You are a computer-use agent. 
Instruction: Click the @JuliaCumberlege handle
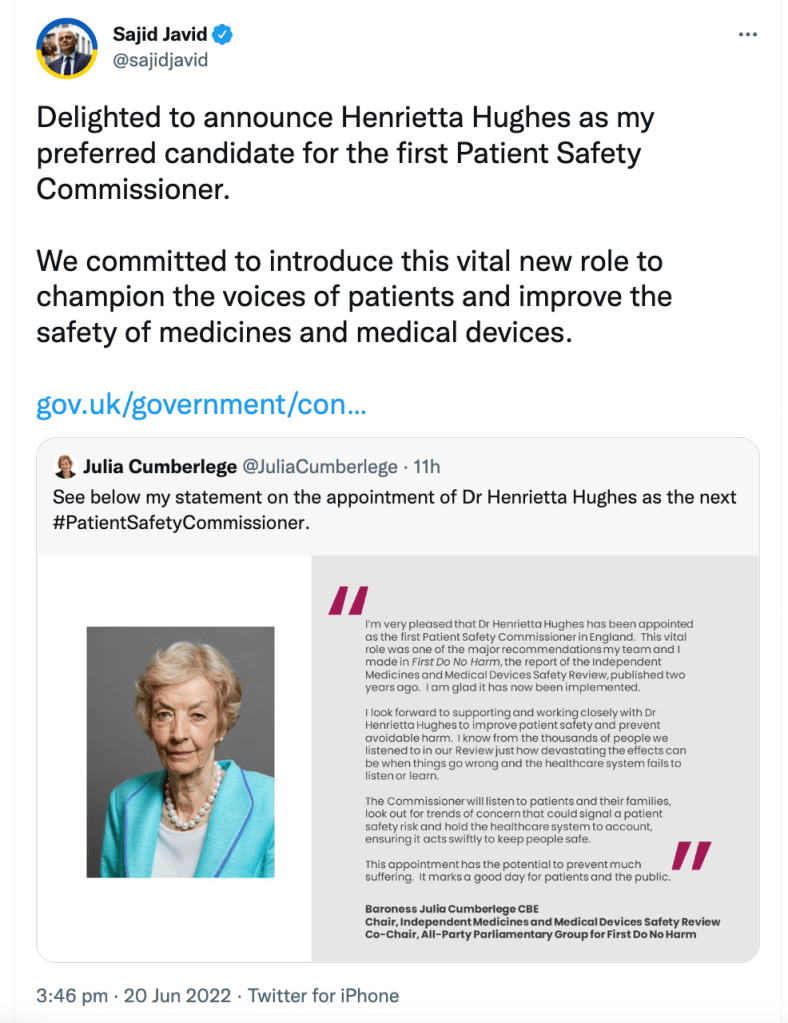pos(319,466)
